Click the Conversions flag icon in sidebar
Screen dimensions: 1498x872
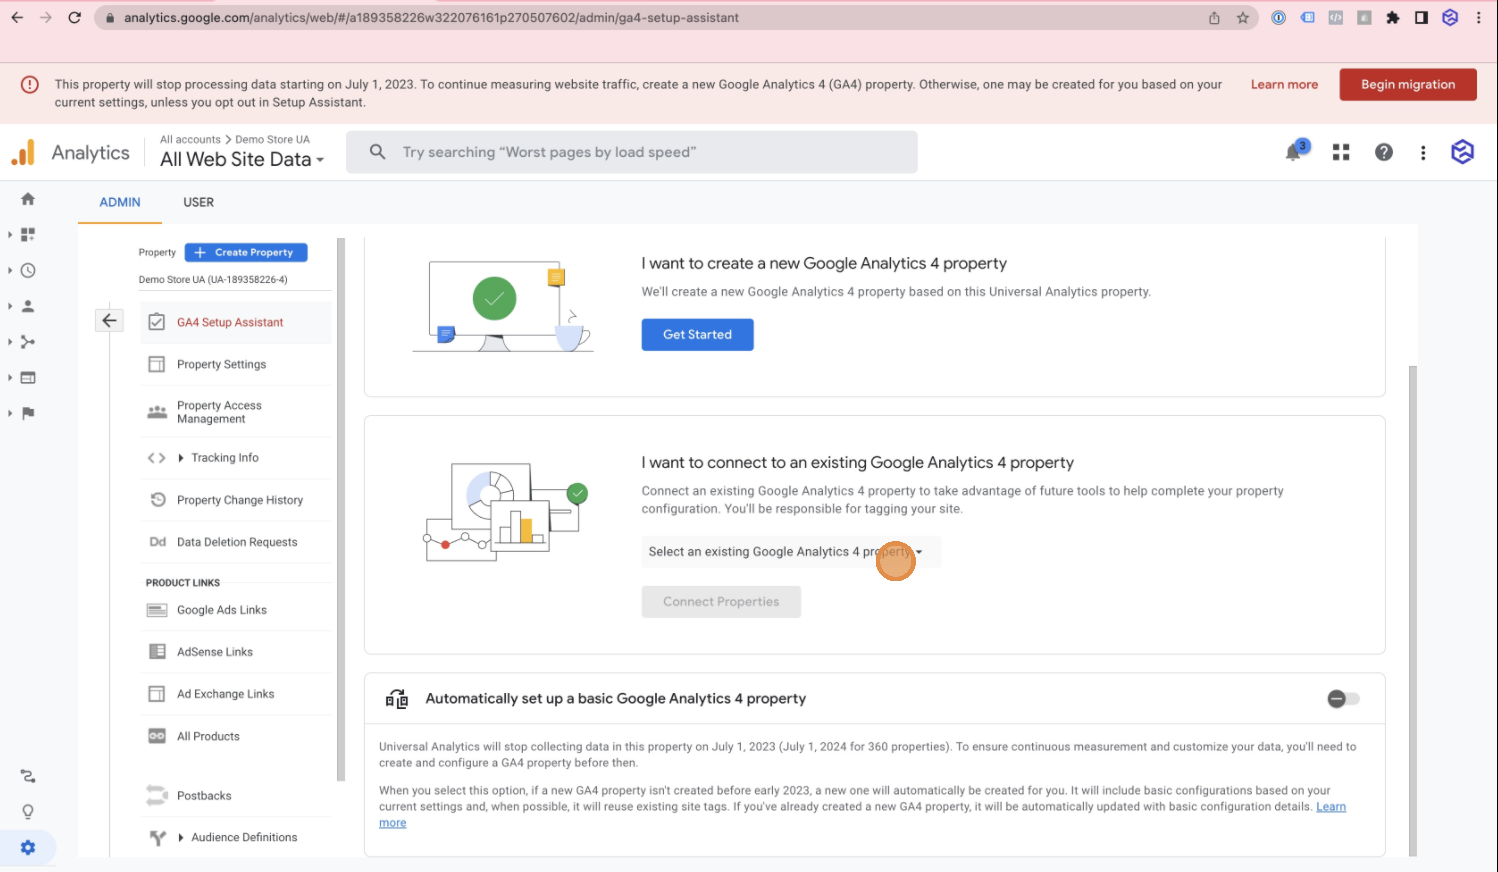coord(28,413)
